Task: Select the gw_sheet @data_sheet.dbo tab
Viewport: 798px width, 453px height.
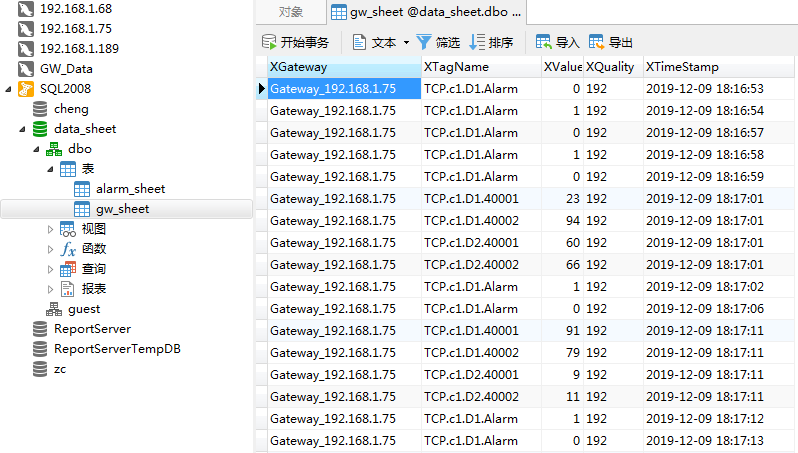Action: [x=426, y=12]
